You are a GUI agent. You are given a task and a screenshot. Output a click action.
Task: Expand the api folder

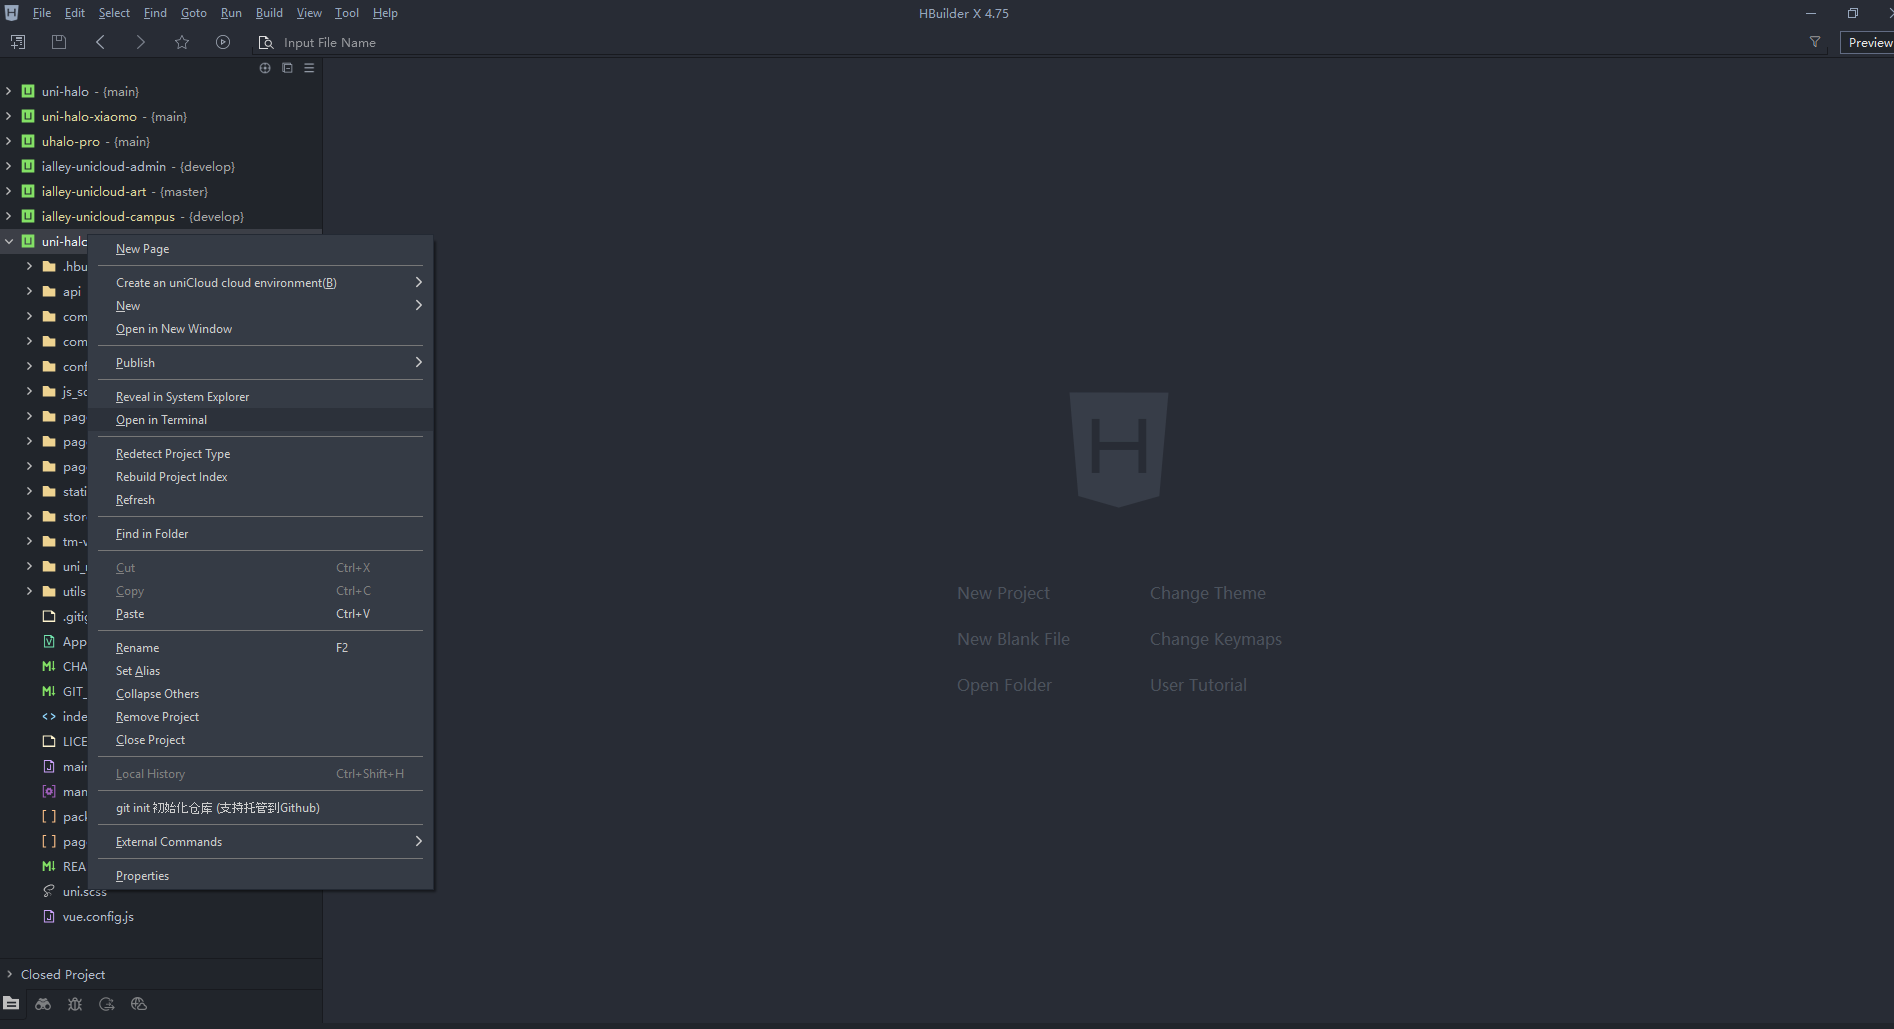(x=29, y=291)
